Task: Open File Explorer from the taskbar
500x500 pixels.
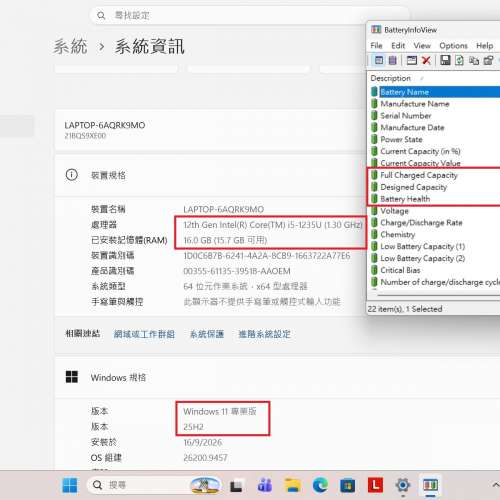Action: point(293,485)
